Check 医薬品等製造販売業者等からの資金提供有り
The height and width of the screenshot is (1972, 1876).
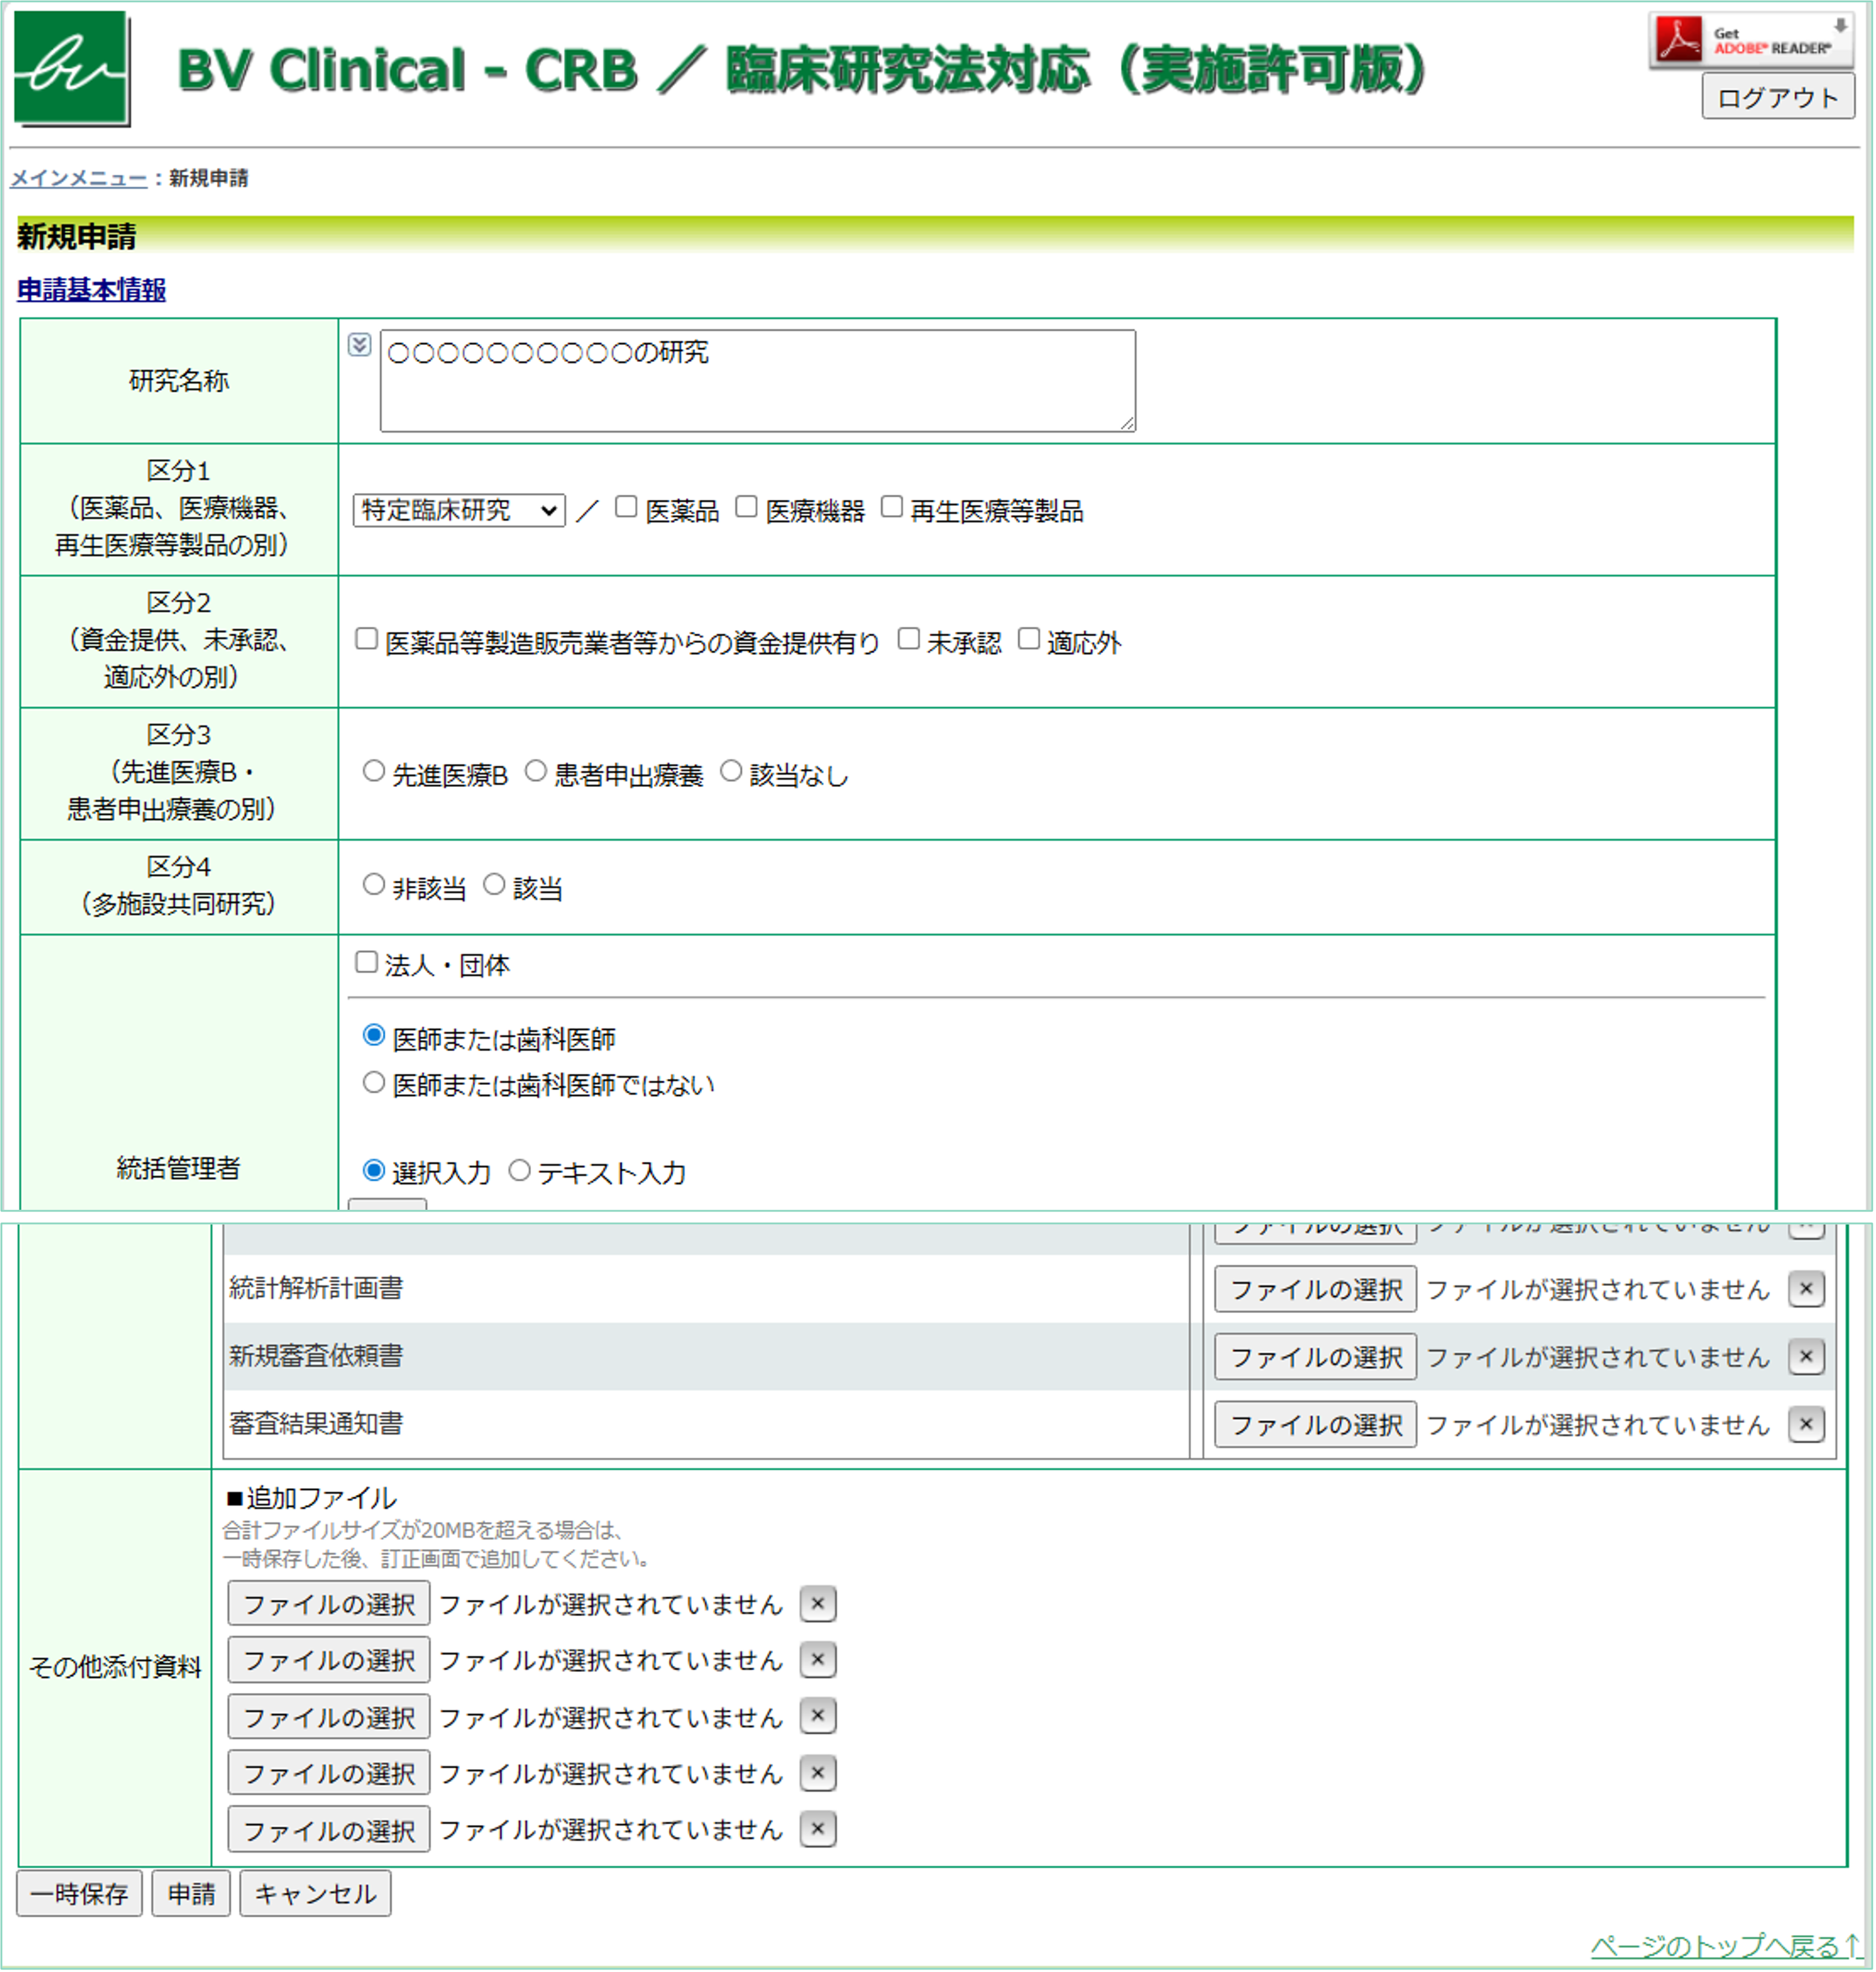(x=366, y=640)
